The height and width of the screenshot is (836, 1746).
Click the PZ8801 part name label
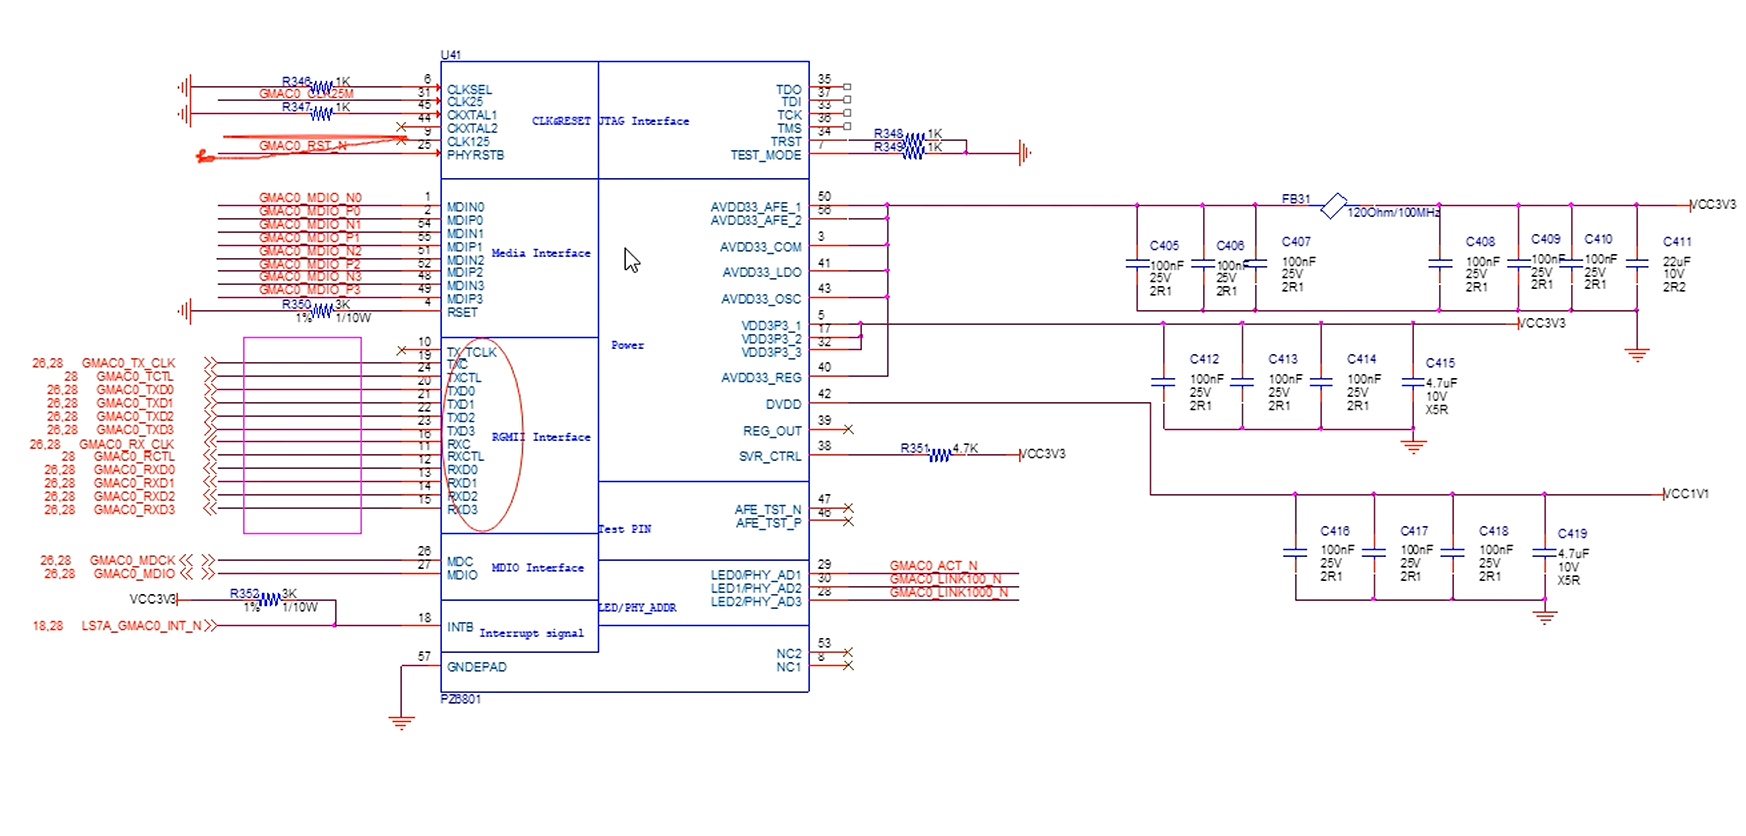point(461,699)
